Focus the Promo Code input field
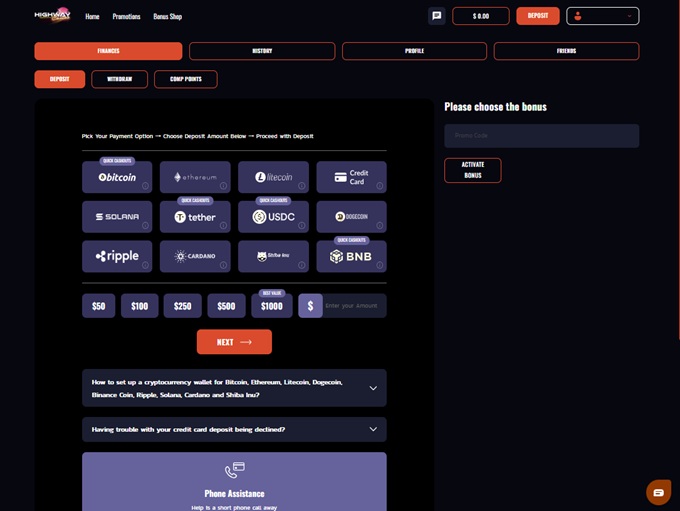This screenshot has width=680, height=511. (x=541, y=135)
